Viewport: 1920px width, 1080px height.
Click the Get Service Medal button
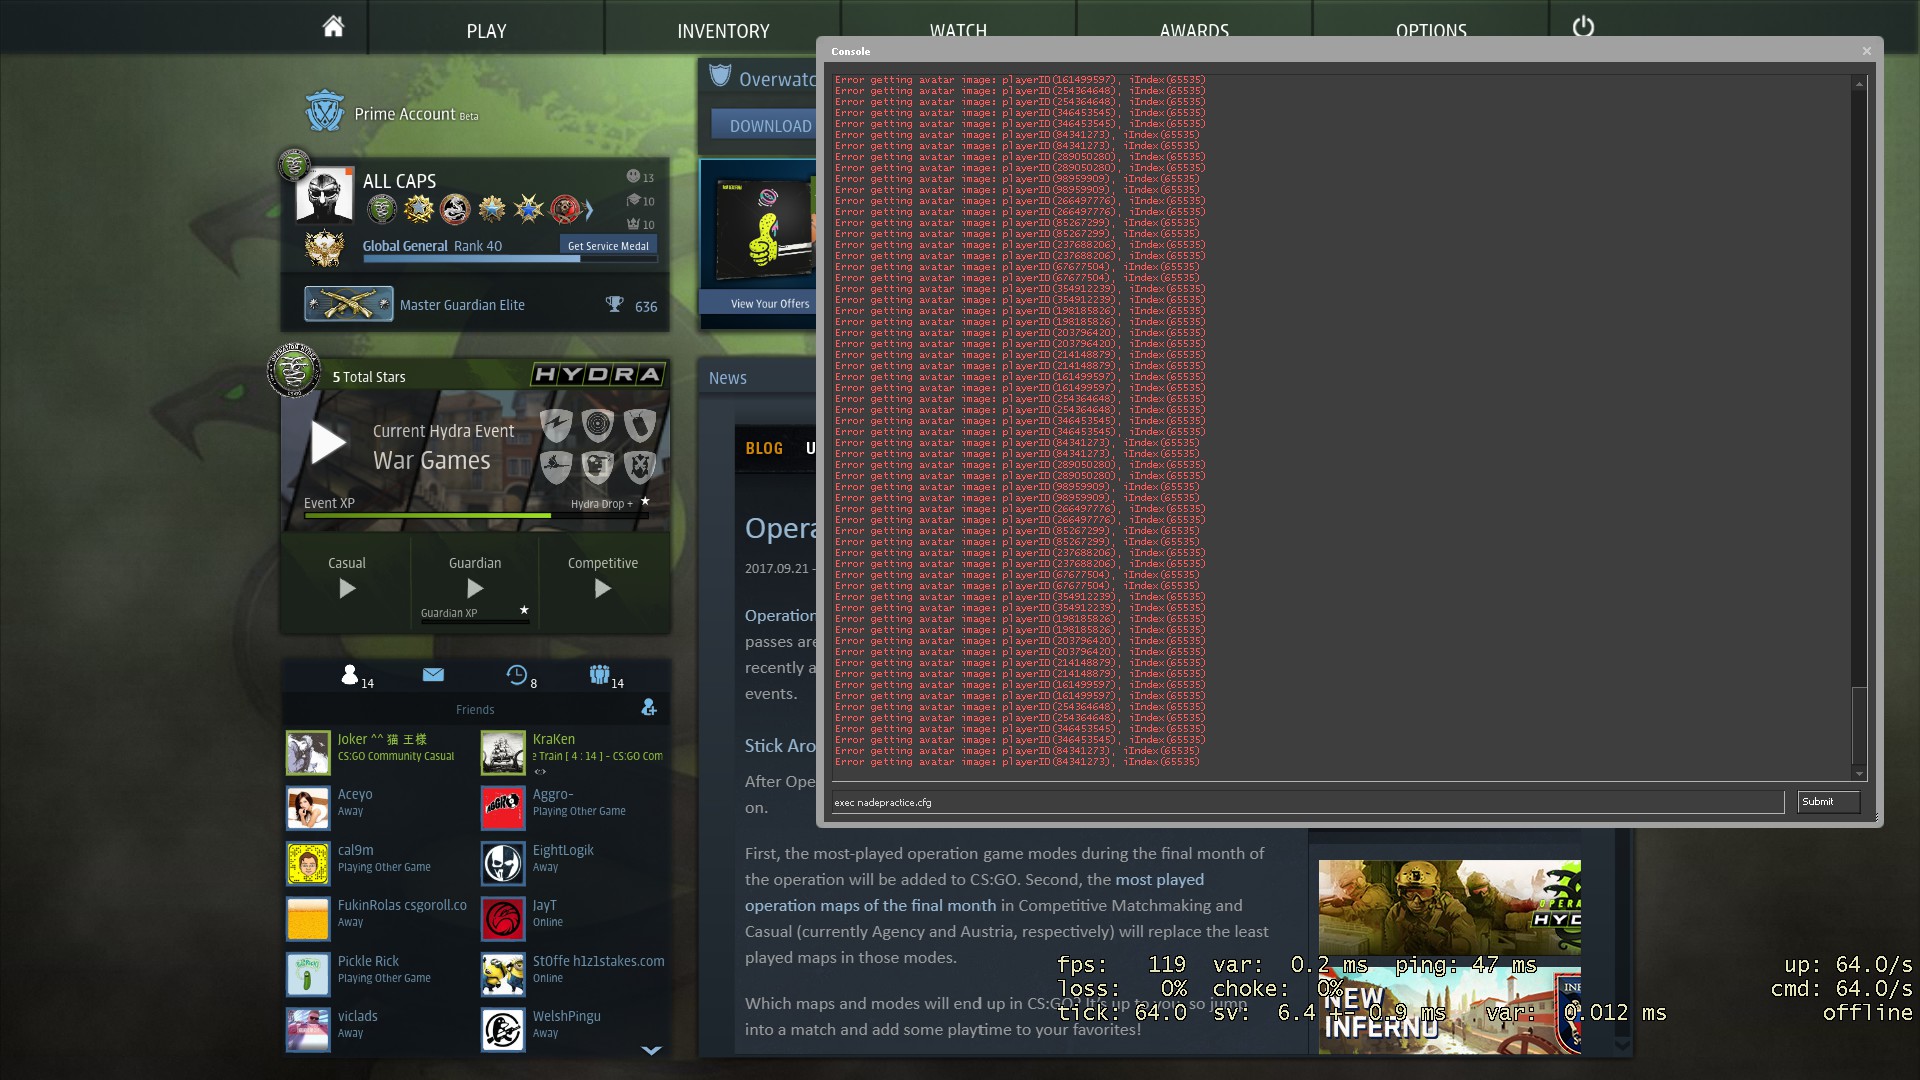607,246
